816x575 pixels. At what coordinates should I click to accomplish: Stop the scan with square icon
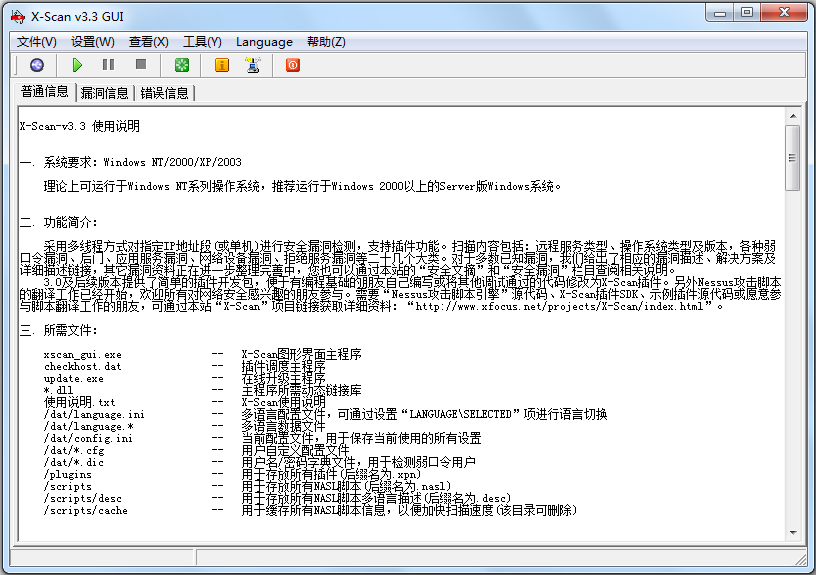[141, 65]
